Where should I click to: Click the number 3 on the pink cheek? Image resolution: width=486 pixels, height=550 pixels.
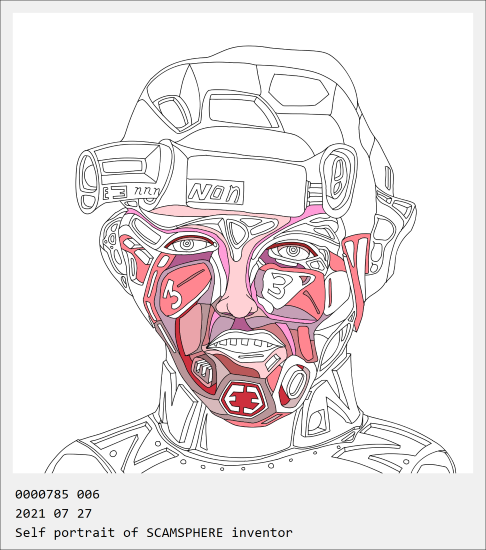click(x=173, y=296)
